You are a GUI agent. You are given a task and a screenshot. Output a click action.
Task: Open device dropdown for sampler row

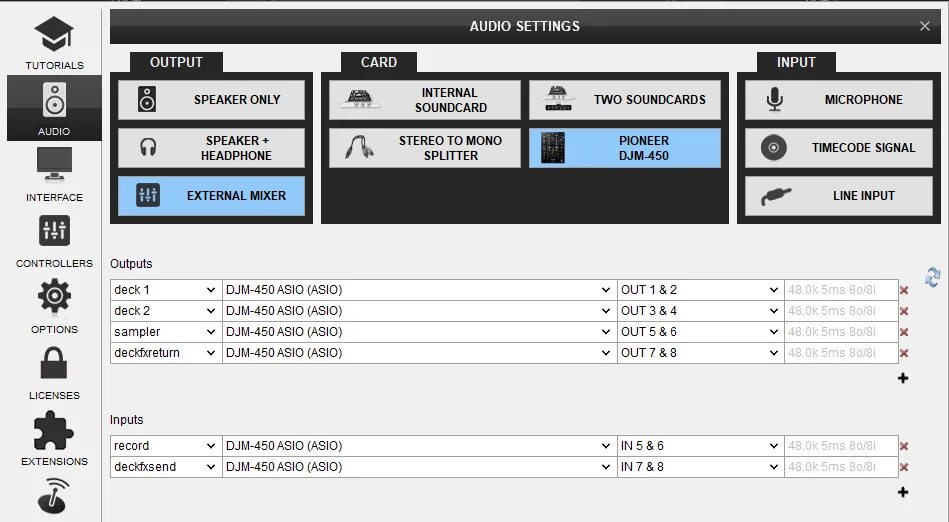point(419,332)
